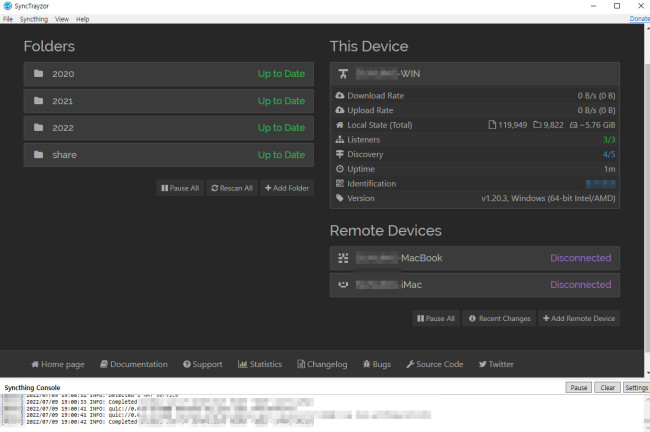Expand the share folder panel
Screen dimensions: 650x432
pyautogui.click(x=169, y=155)
